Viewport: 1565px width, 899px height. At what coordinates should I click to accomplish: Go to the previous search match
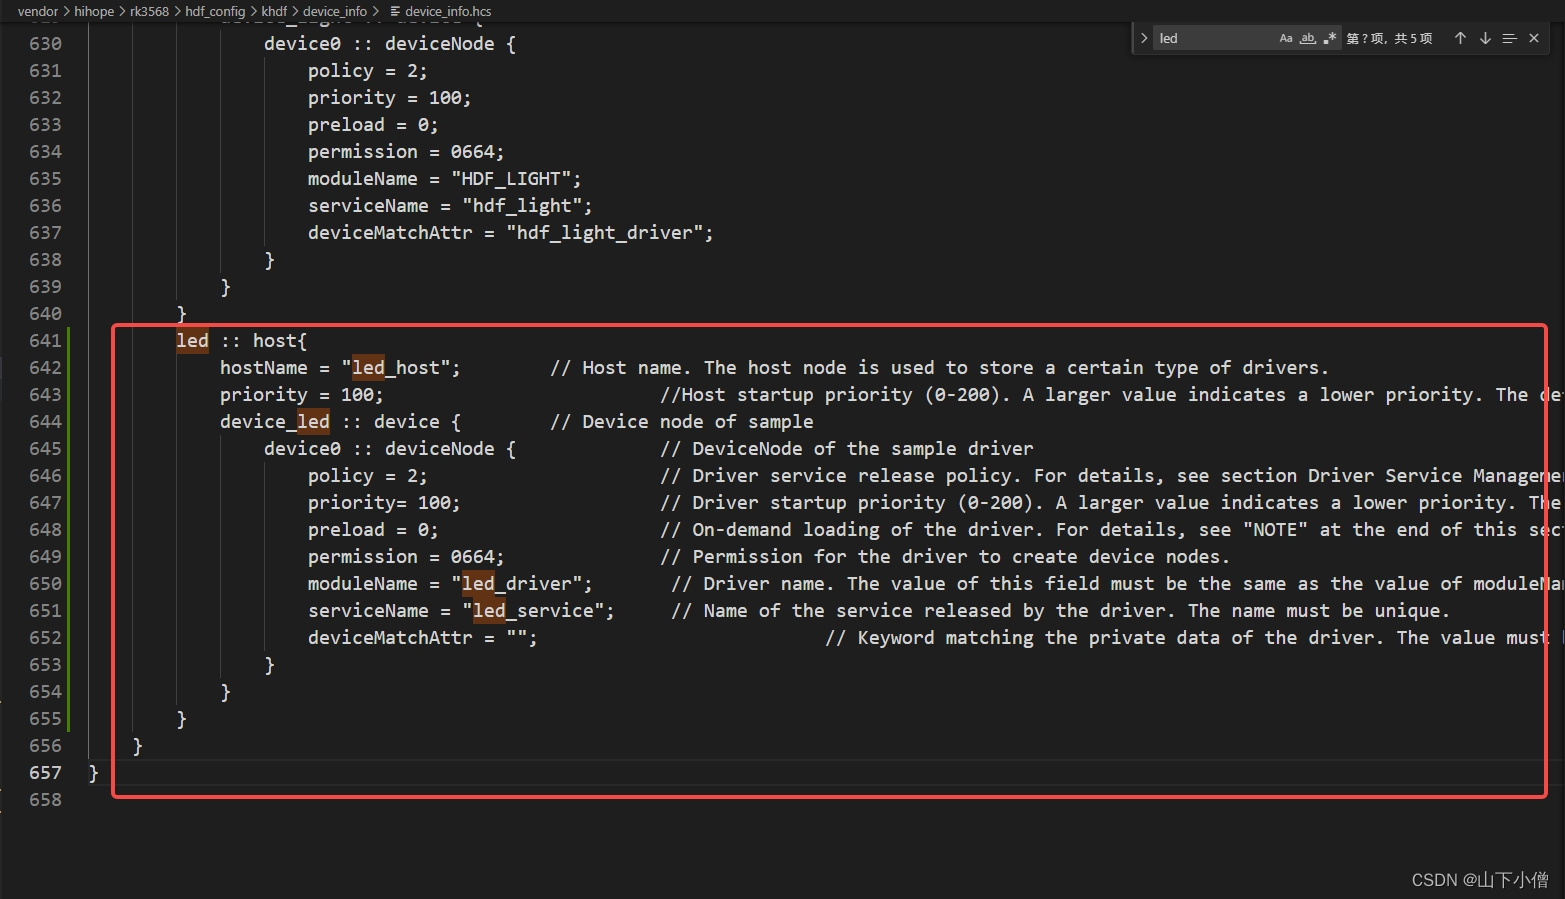[x=1460, y=37]
